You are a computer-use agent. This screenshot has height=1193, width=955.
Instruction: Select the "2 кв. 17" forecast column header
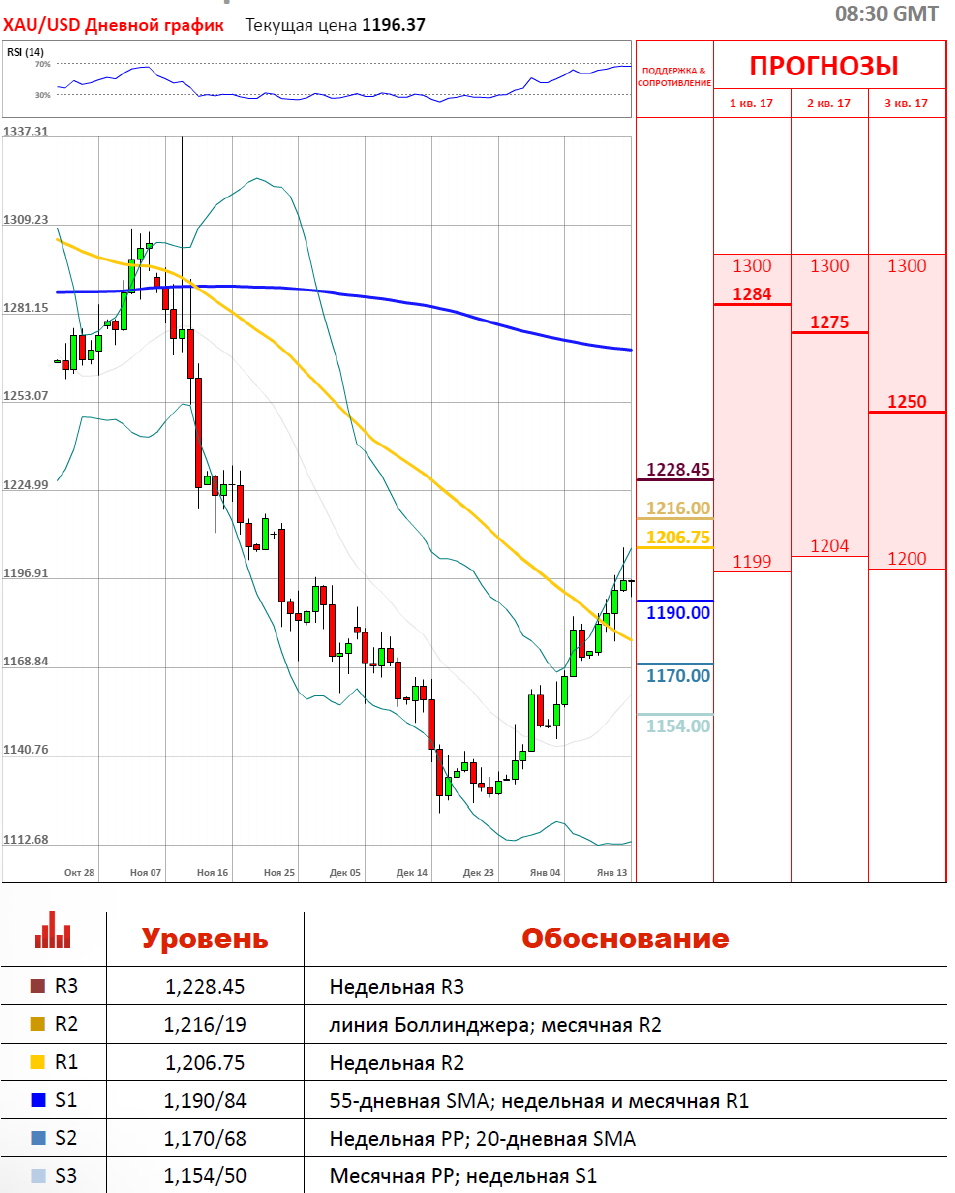coord(829,103)
